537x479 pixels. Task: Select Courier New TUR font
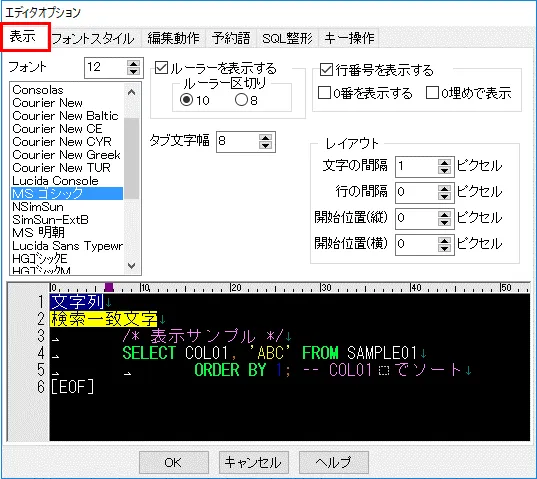(x=67, y=168)
